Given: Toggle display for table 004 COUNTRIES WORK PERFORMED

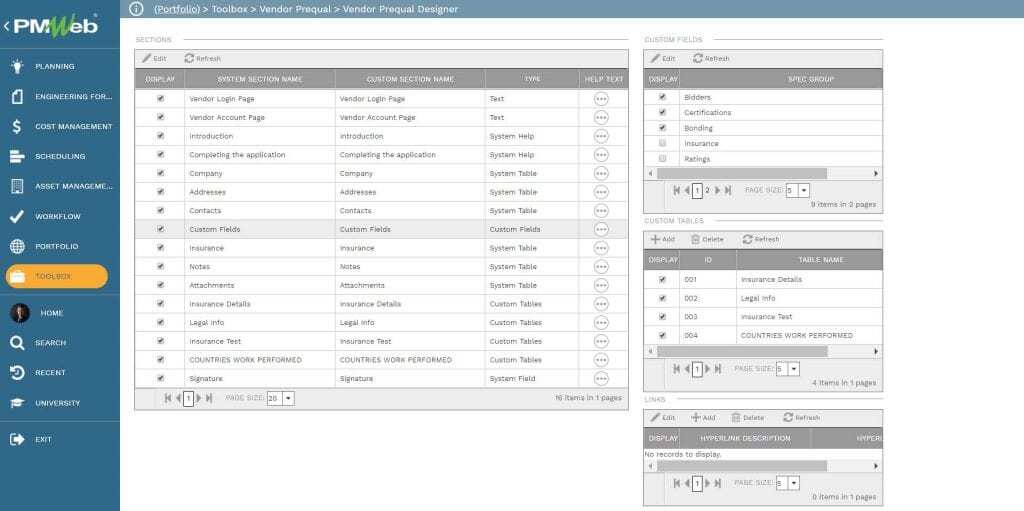Looking at the screenshot, I should pos(662,335).
